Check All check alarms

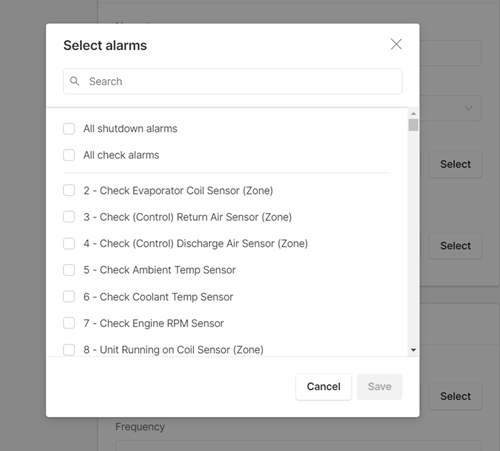point(69,155)
